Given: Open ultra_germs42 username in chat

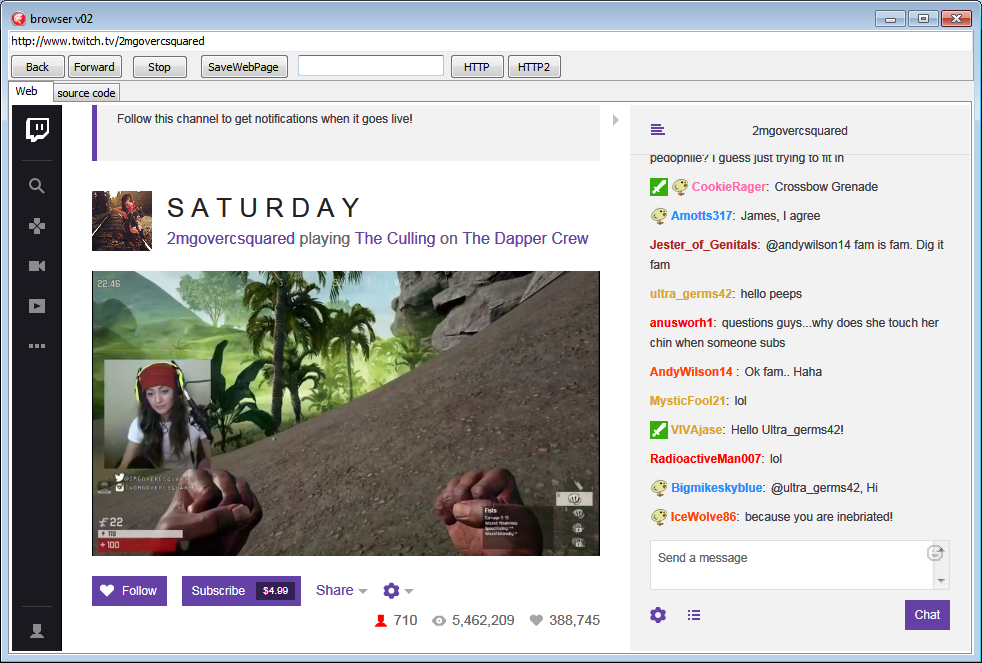Looking at the screenshot, I should click(691, 294).
